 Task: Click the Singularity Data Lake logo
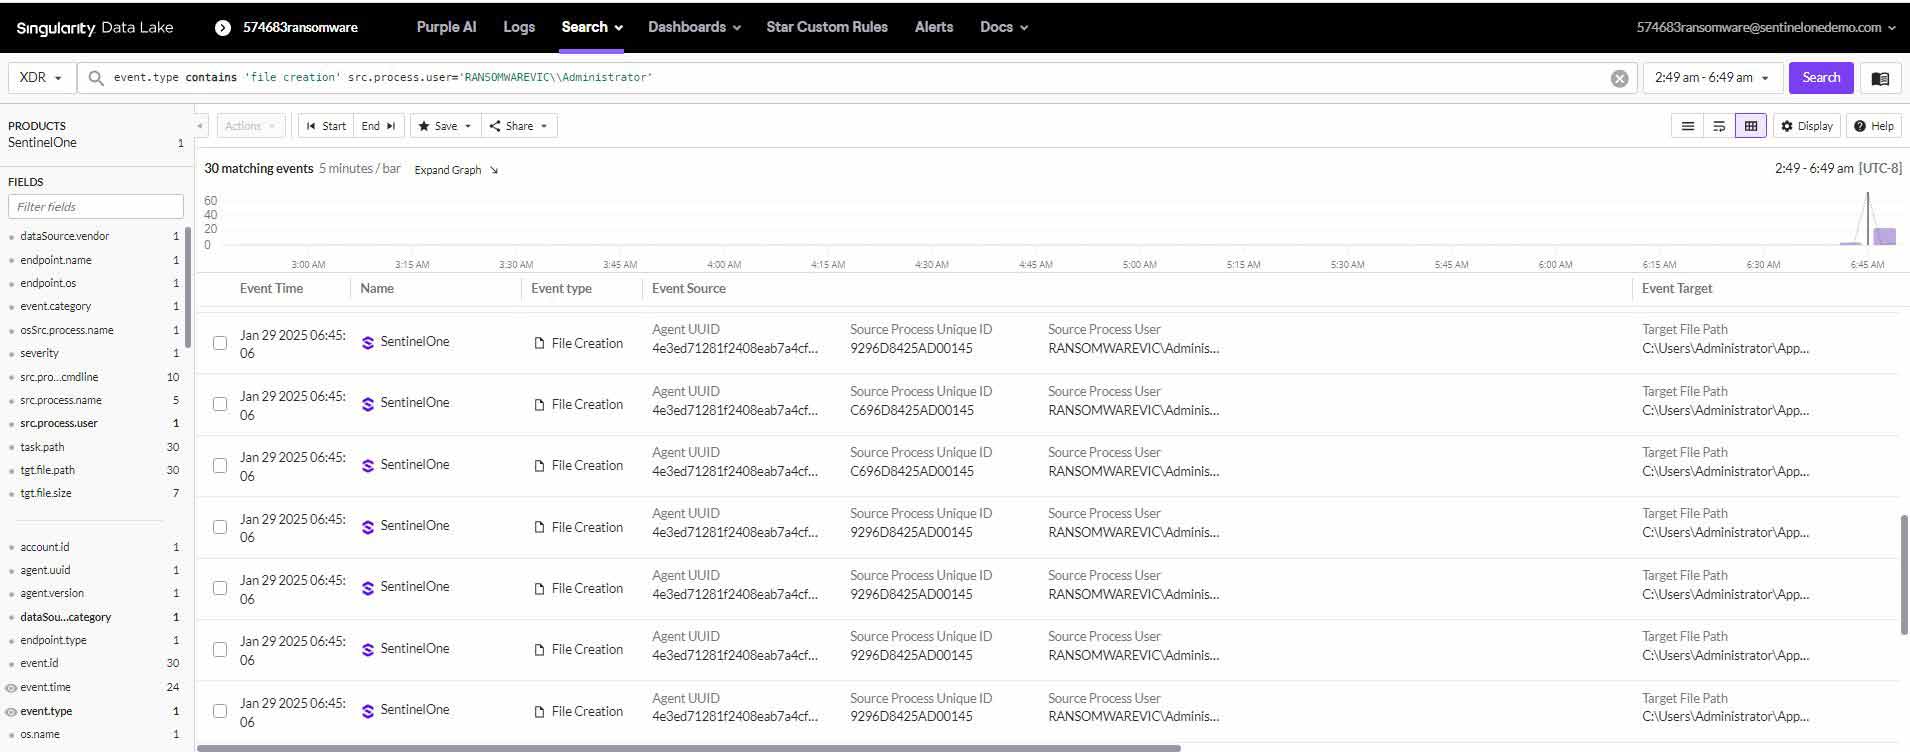95,28
